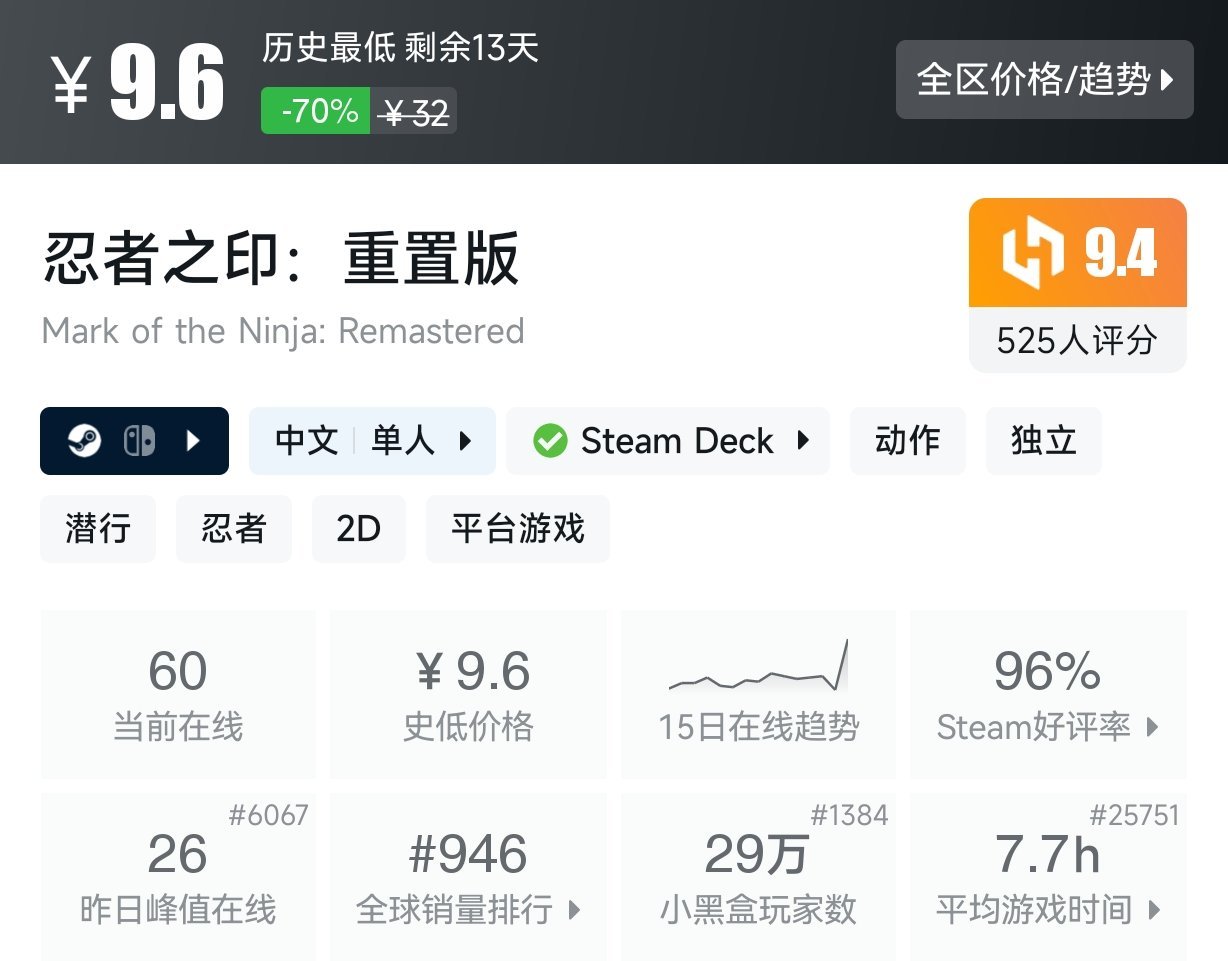Select the 忍者 ninja tag
This screenshot has width=1228, height=961.
(233, 529)
